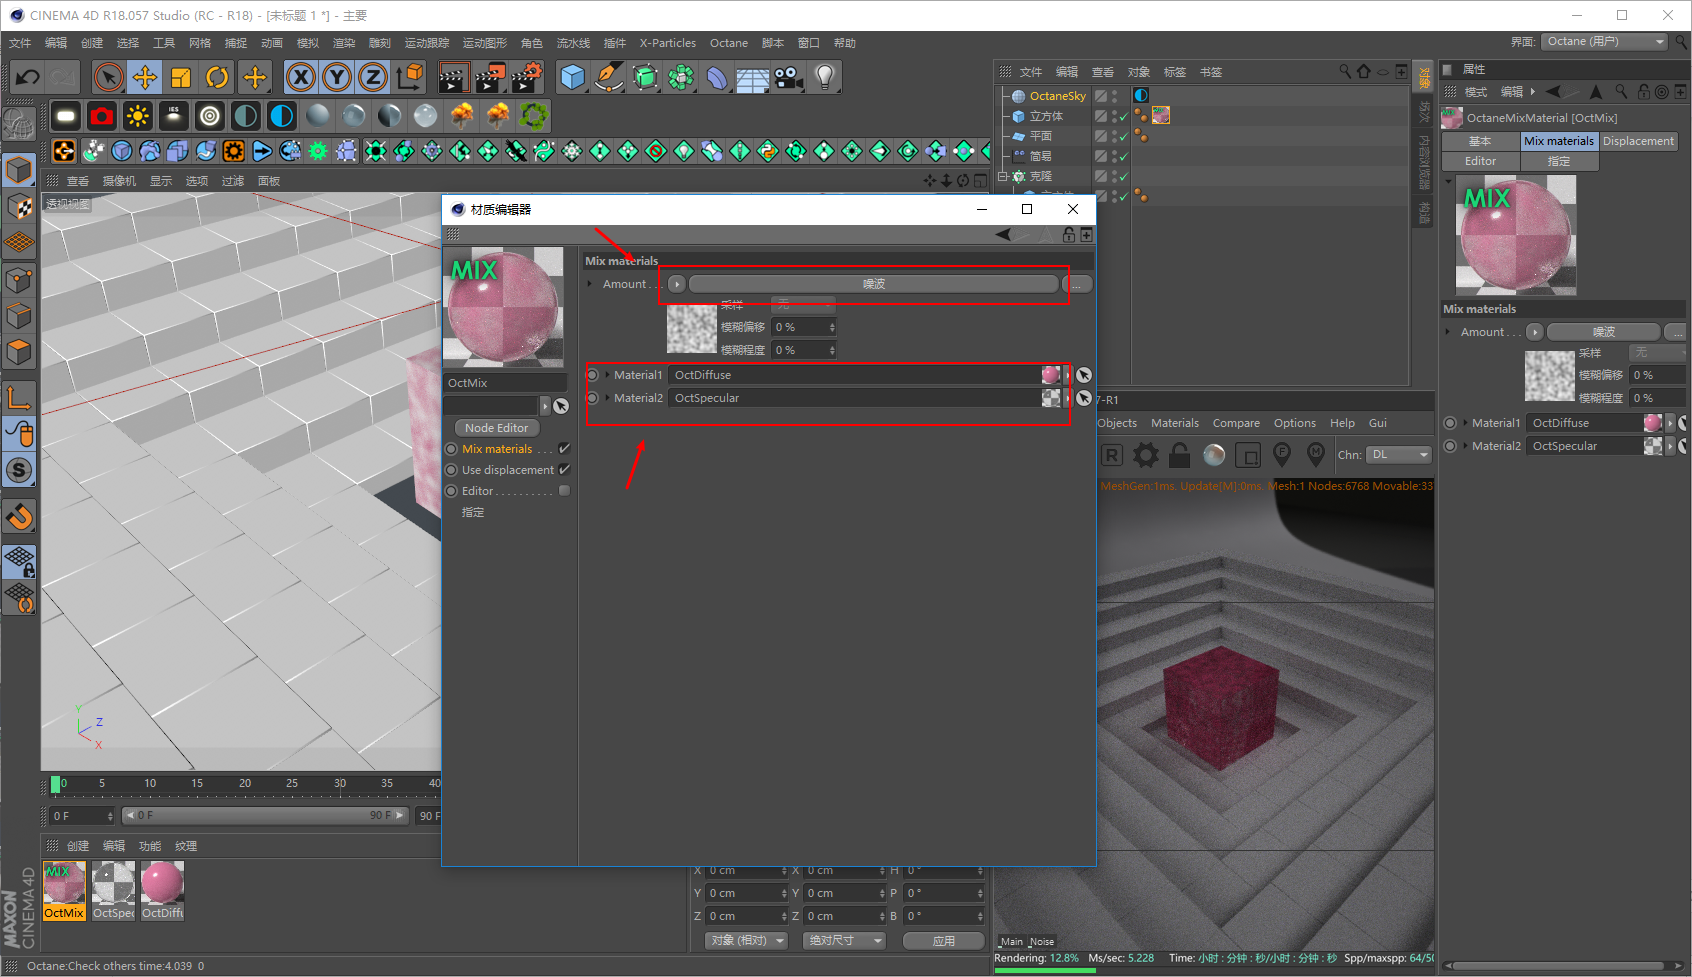Expand Material1 row in material editor
Image resolution: width=1692 pixels, height=977 pixels.
(x=607, y=375)
